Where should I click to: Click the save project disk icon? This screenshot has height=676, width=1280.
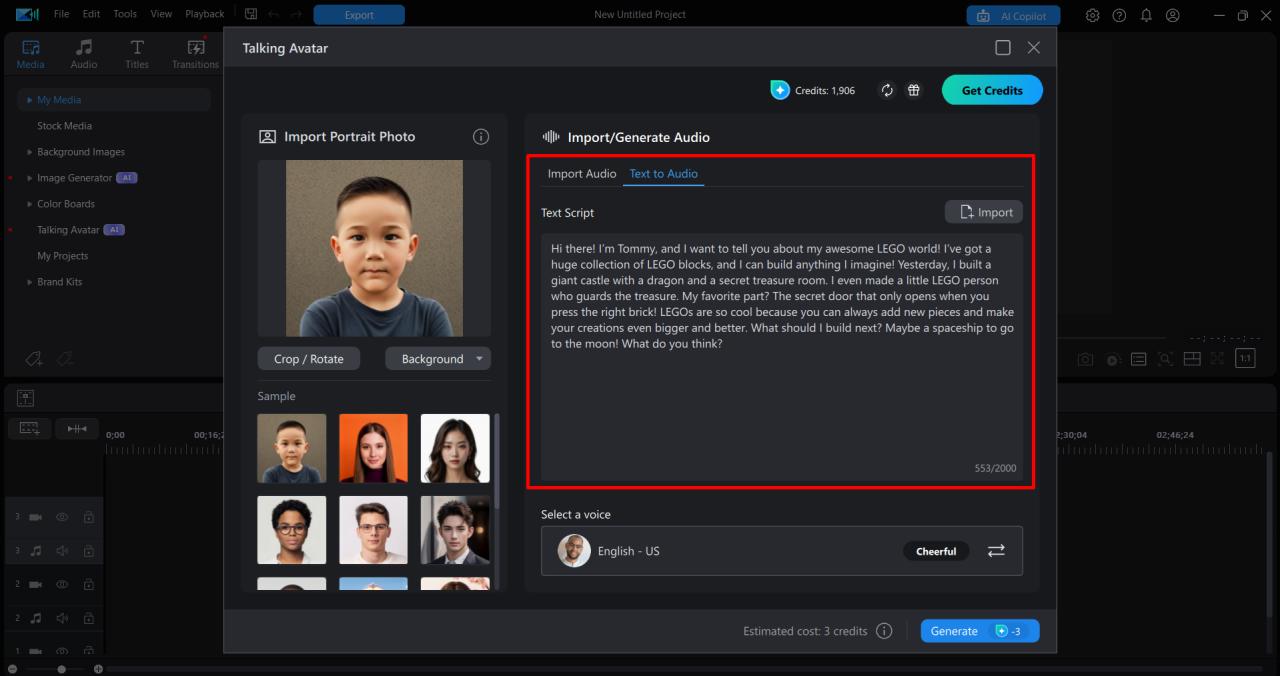(251, 14)
